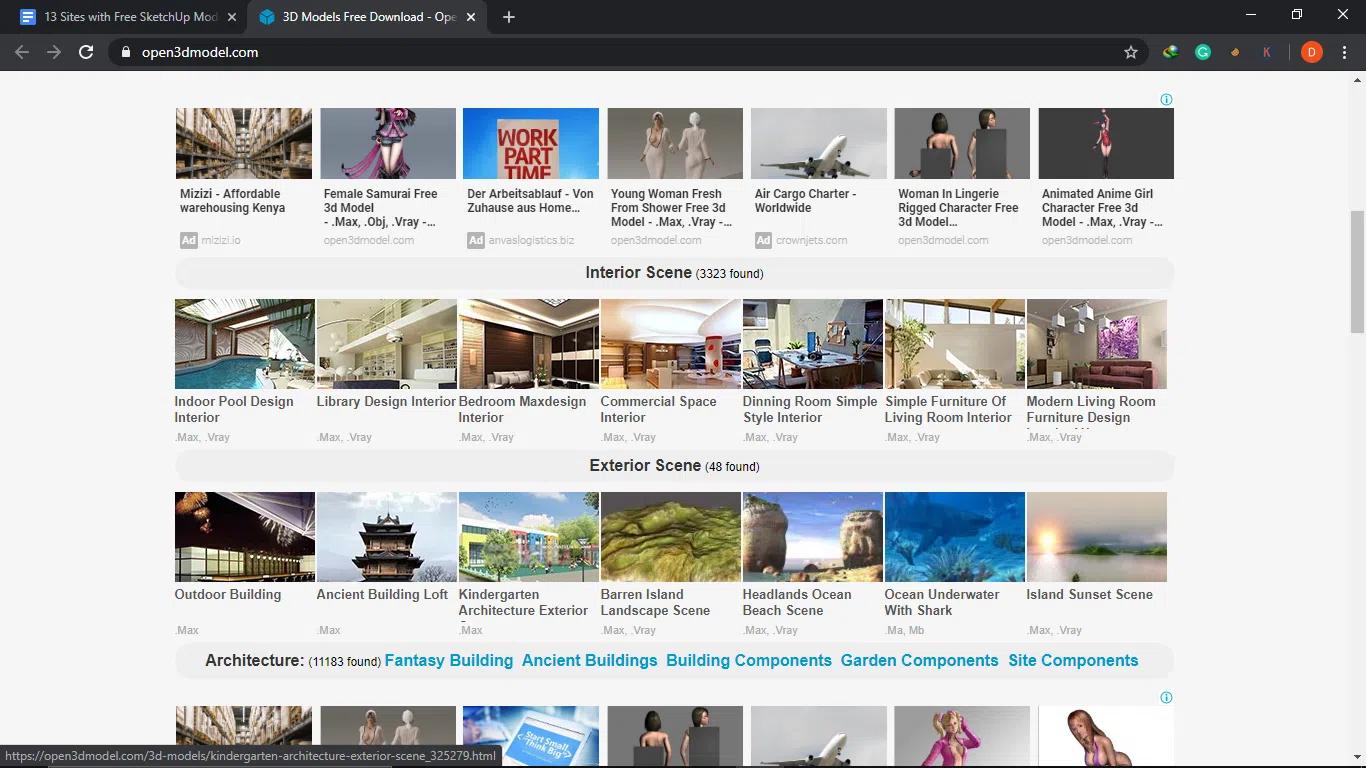
Task: Click the back navigation arrow
Action: pos(21,52)
